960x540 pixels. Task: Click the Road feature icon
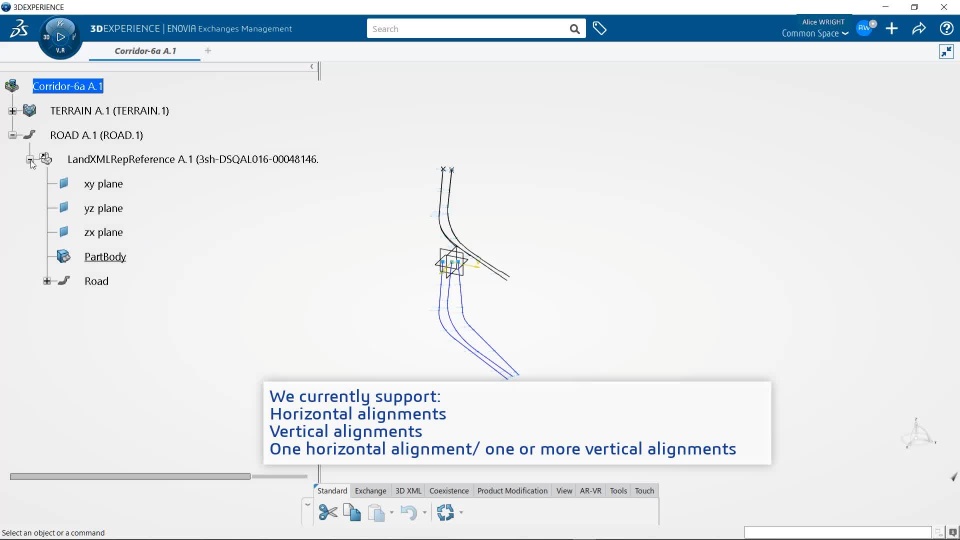click(x=64, y=280)
